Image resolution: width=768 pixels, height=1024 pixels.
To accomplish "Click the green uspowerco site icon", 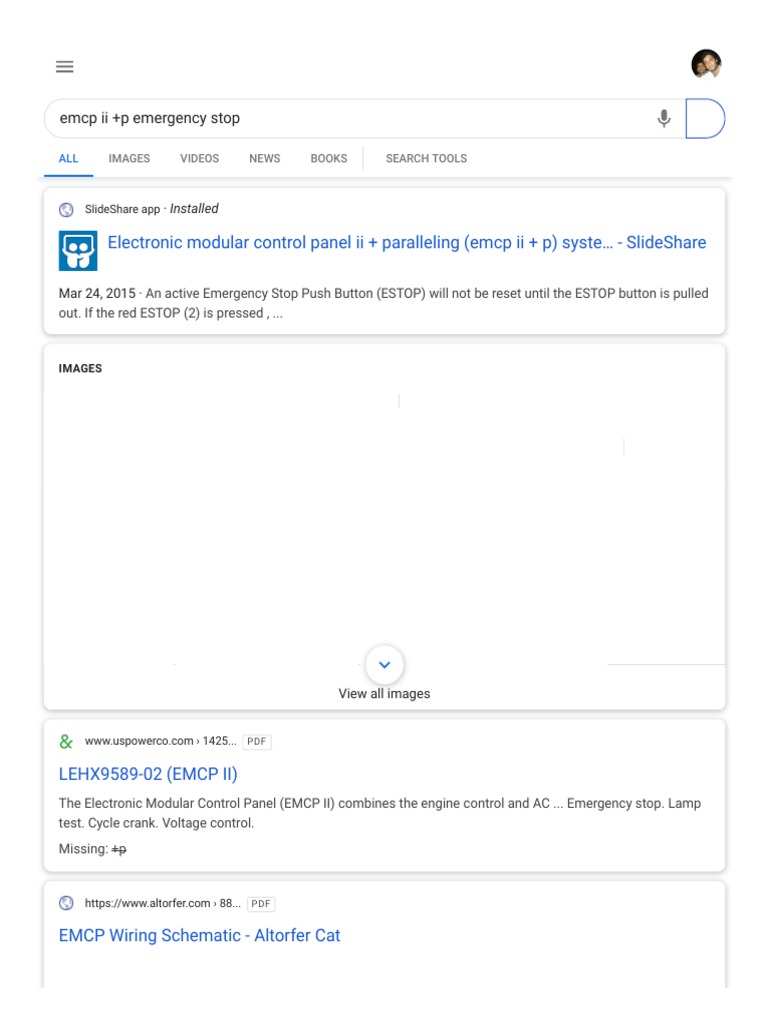I will [66, 741].
